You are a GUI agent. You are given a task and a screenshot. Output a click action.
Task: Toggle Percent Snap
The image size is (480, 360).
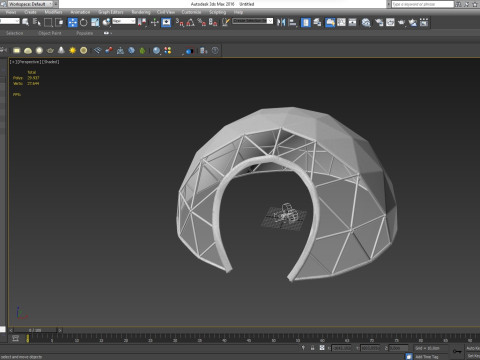(202, 22)
